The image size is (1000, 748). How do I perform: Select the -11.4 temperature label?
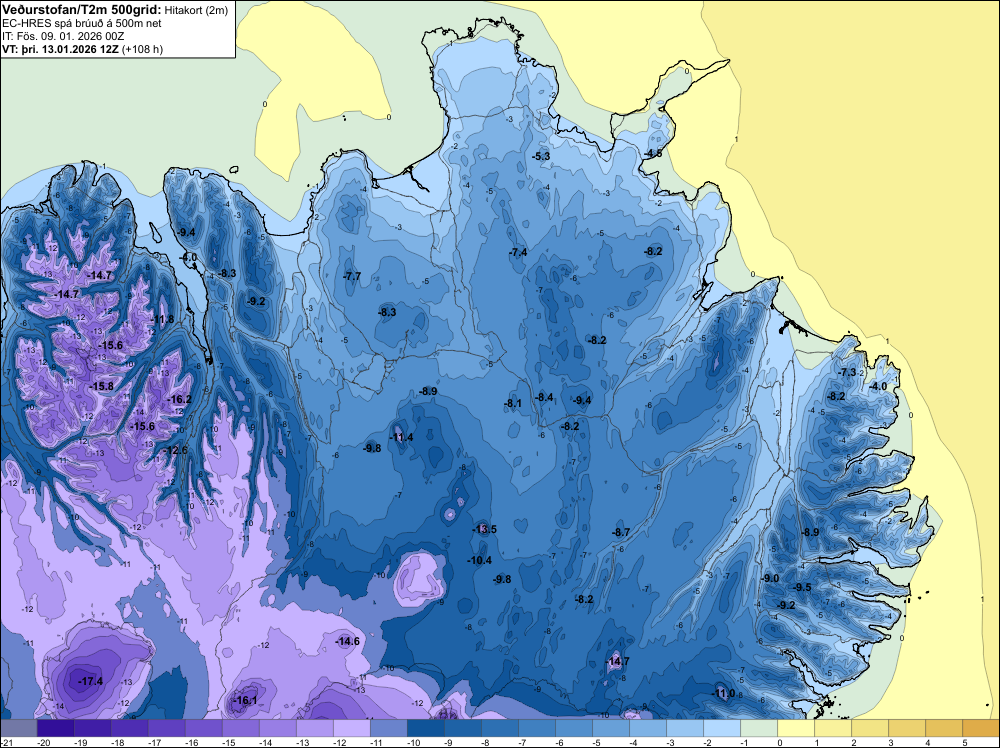(401, 437)
